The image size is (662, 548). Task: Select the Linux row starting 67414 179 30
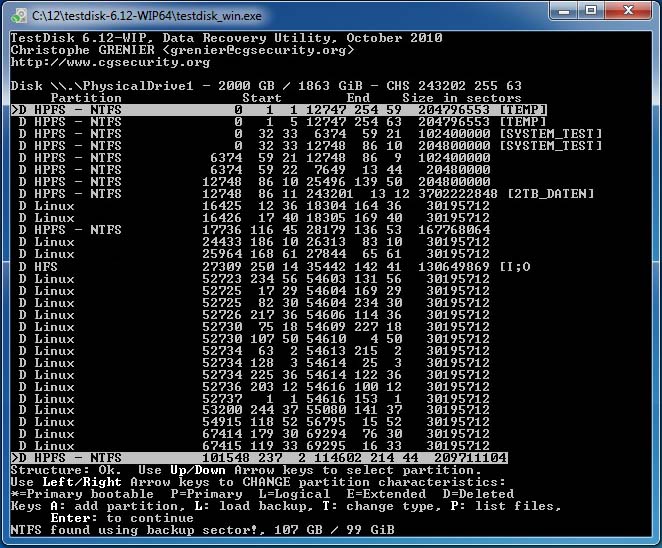pos(254,434)
